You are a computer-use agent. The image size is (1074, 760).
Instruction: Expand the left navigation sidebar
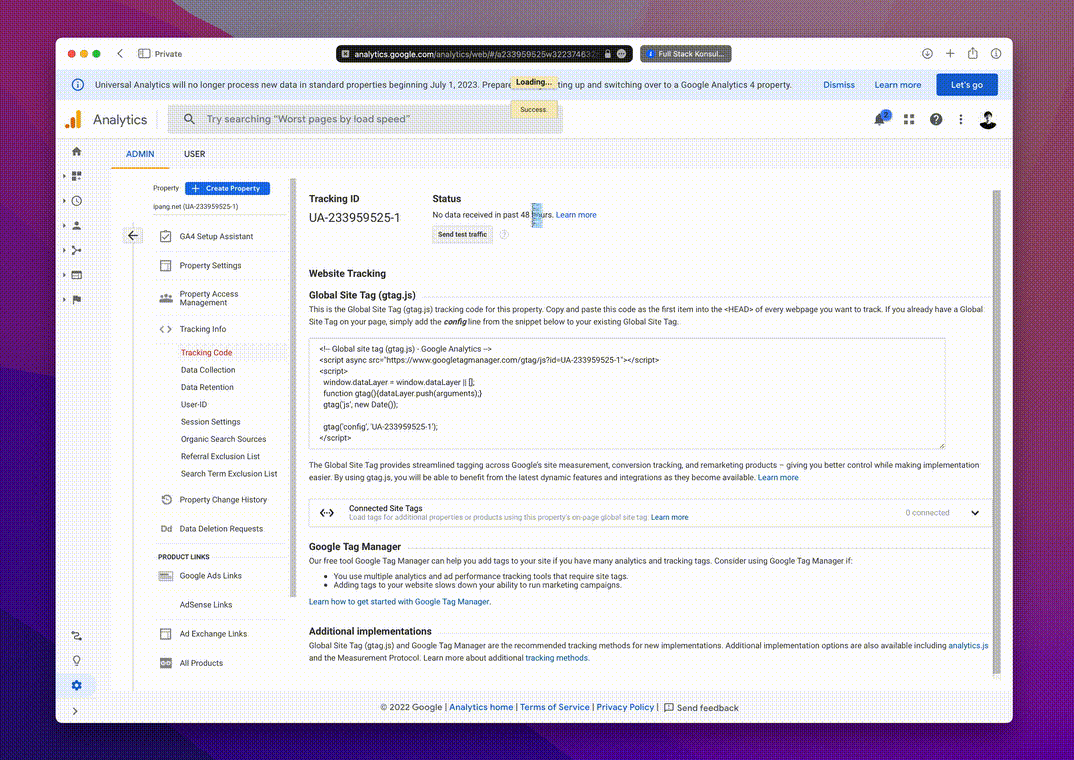[75, 711]
